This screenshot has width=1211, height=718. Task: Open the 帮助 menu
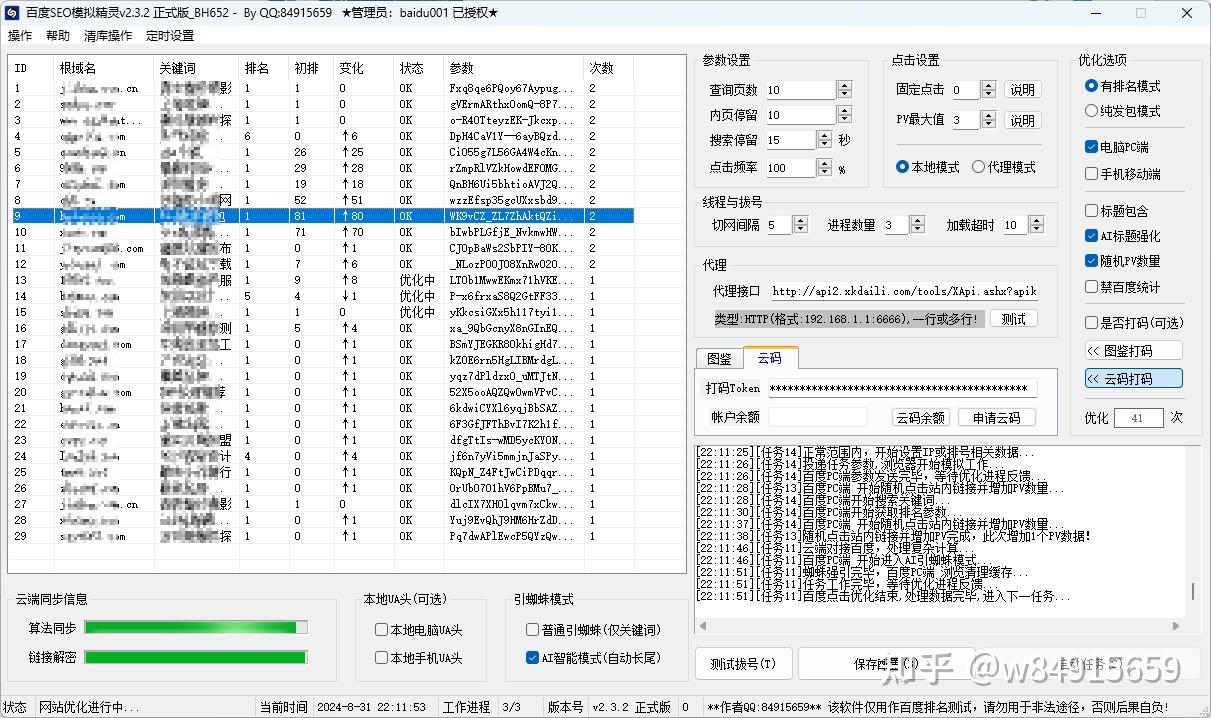pos(58,35)
